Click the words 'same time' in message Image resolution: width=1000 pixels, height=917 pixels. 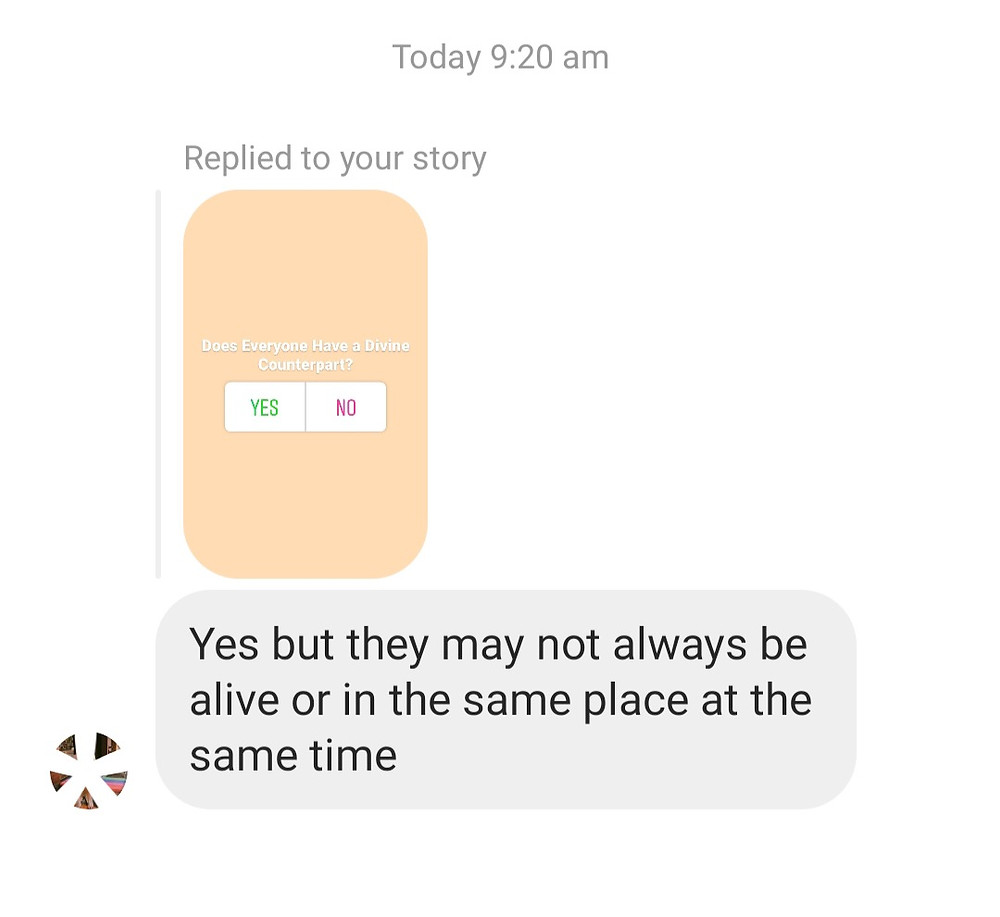293,756
